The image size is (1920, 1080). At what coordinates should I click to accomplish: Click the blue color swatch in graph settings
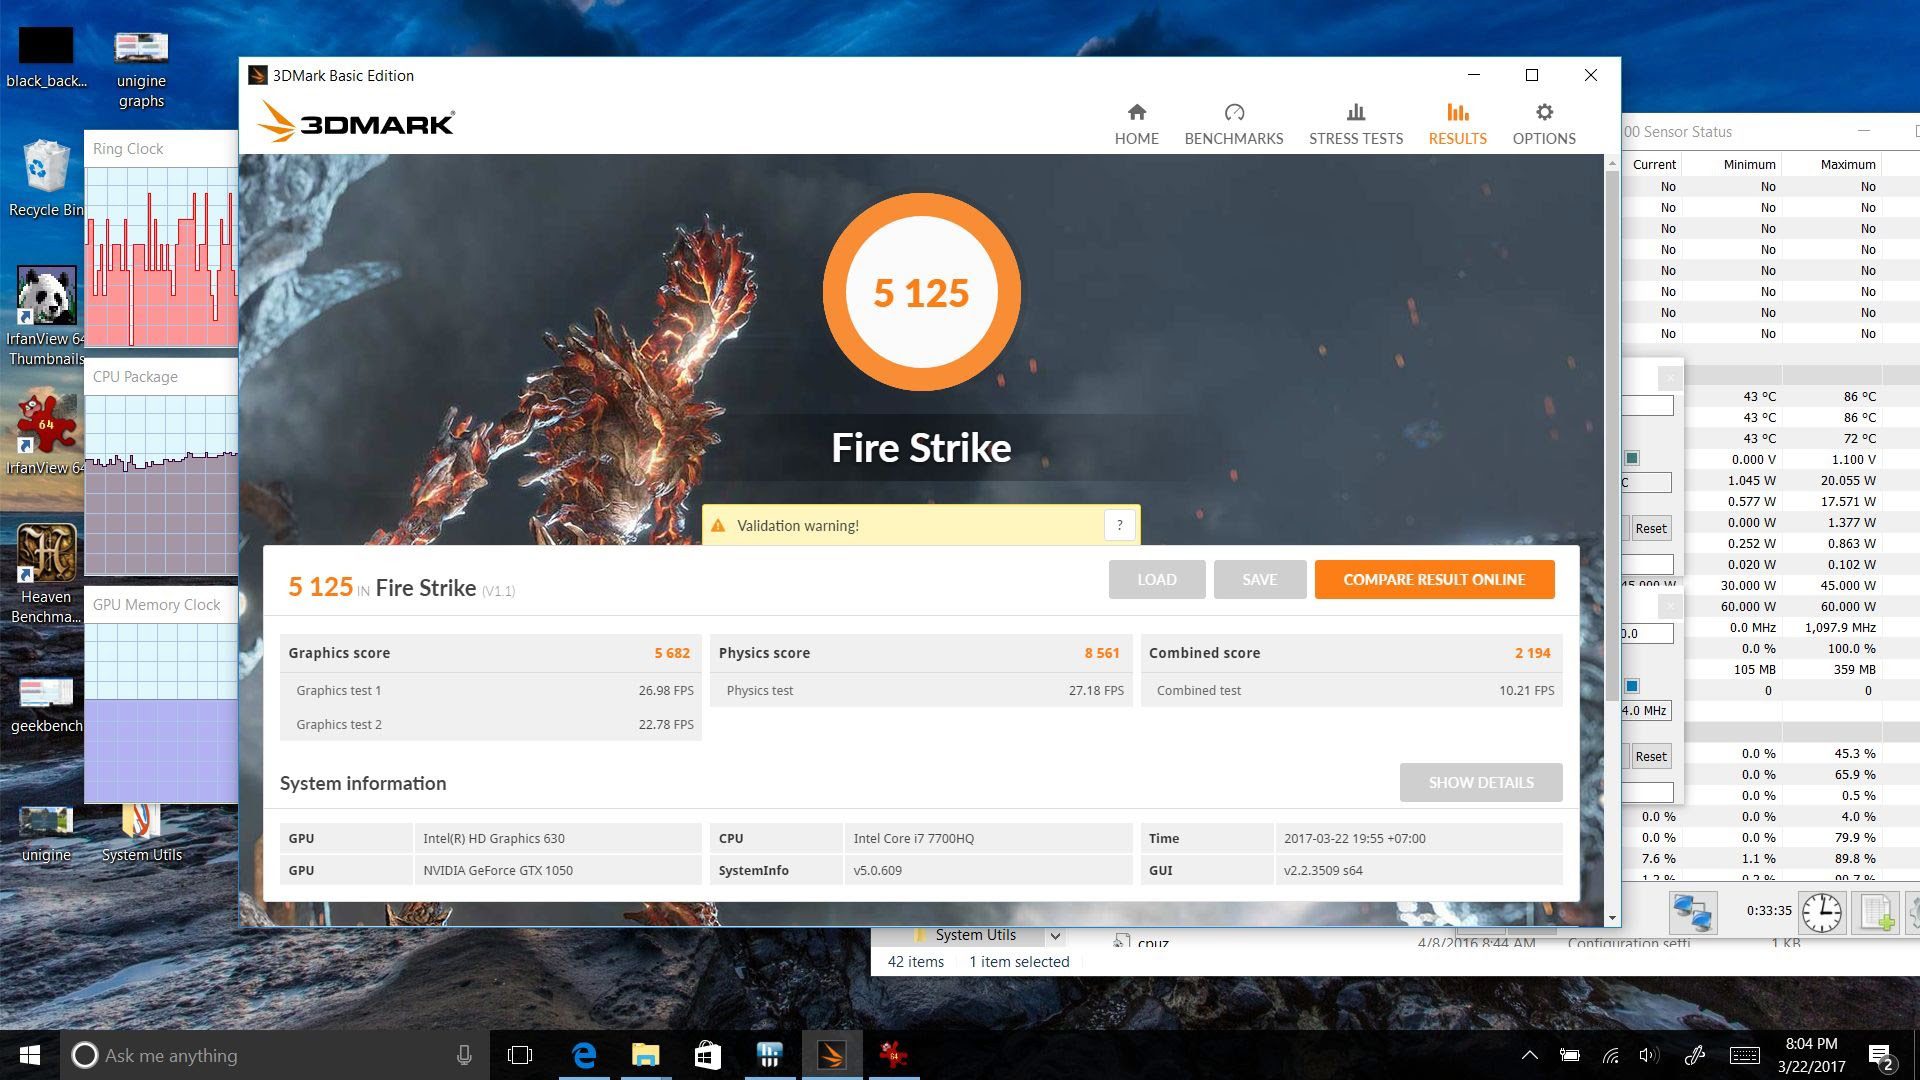click(x=1632, y=686)
